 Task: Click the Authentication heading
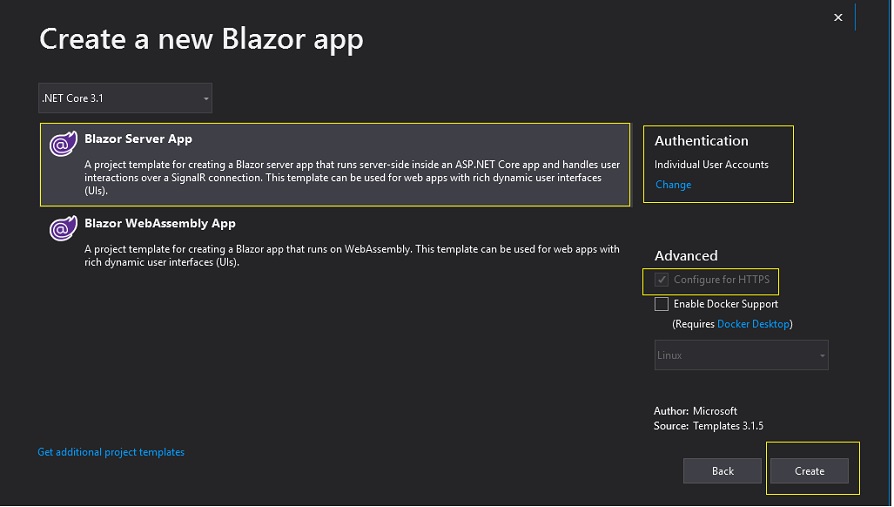(x=701, y=141)
